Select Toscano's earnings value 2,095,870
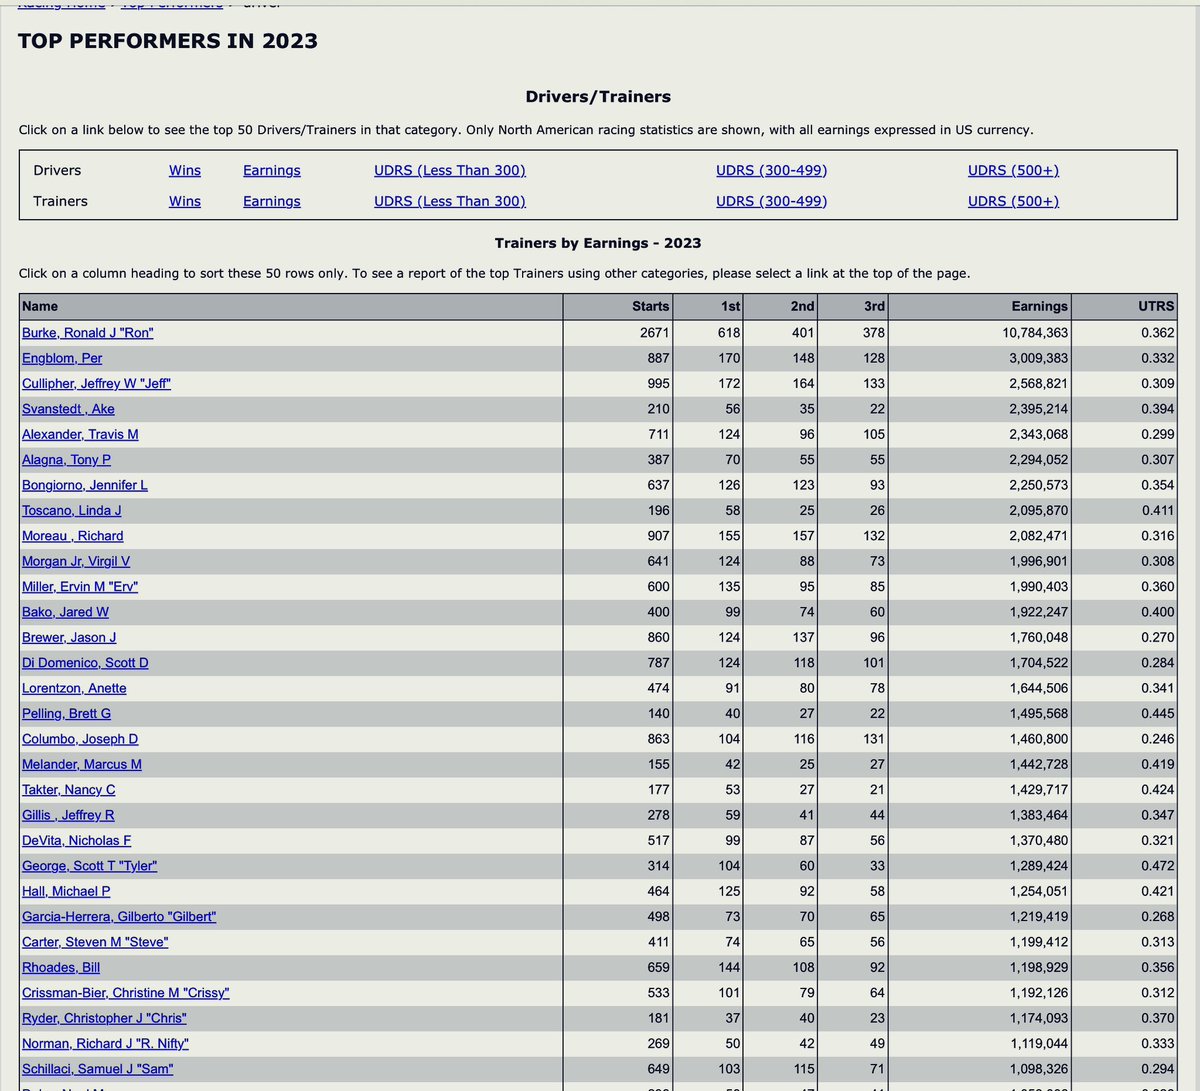Image resolution: width=1200 pixels, height=1091 pixels. click(1039, 510)
